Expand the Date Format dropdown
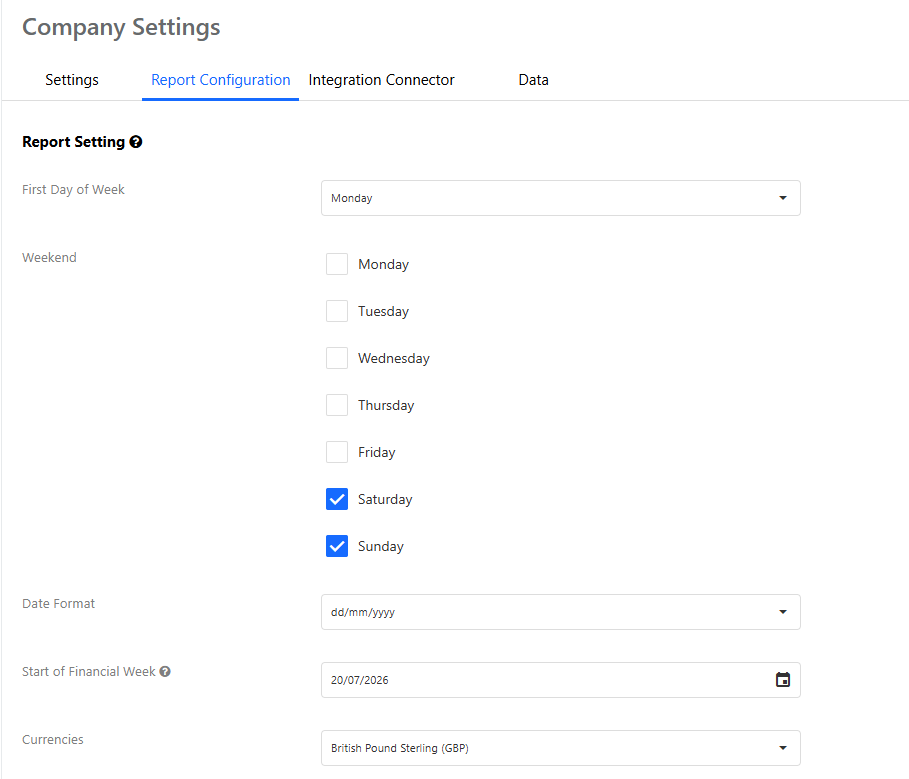Screen dimensions: 909x779 (561, 612)
